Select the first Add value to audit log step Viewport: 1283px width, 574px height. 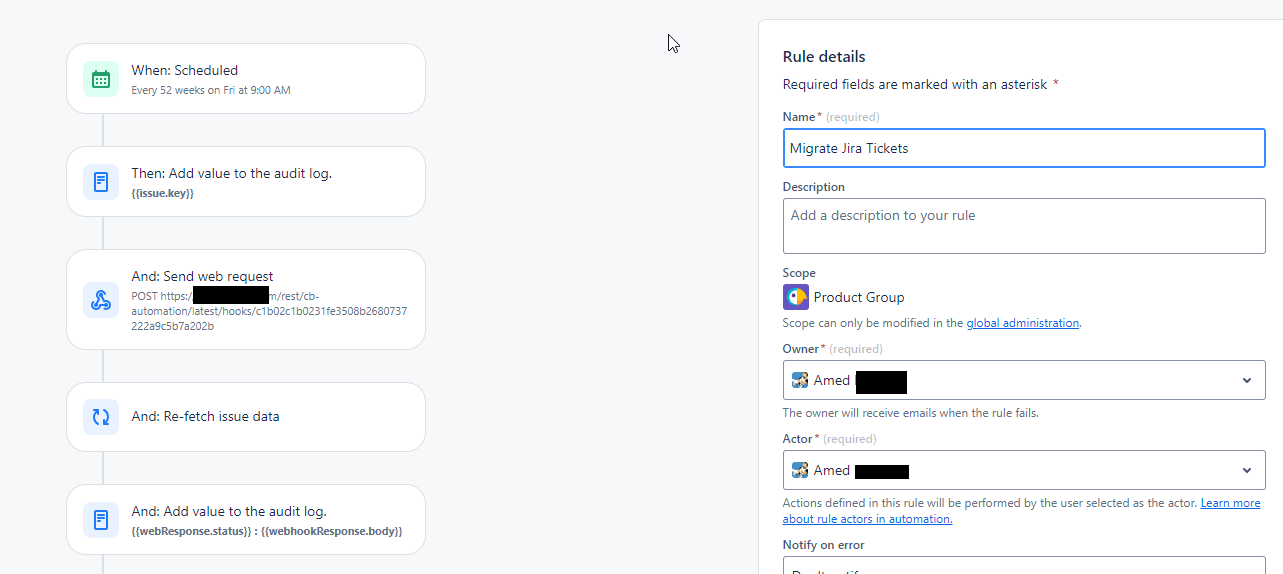click(246, 182)
